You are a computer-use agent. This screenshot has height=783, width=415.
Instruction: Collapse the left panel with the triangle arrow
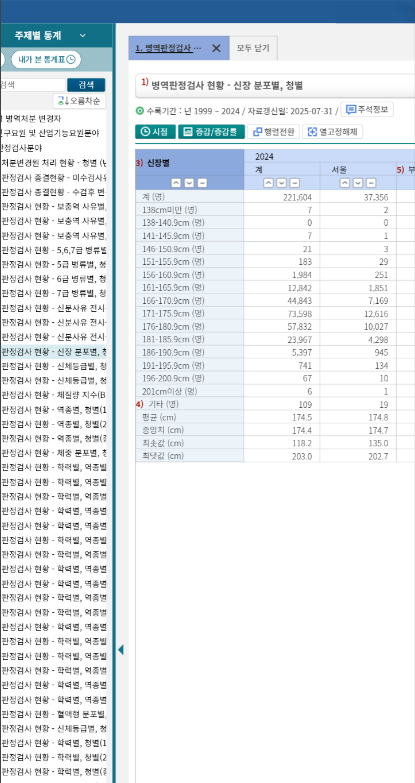pyautogui.click(x=120, y=650)
